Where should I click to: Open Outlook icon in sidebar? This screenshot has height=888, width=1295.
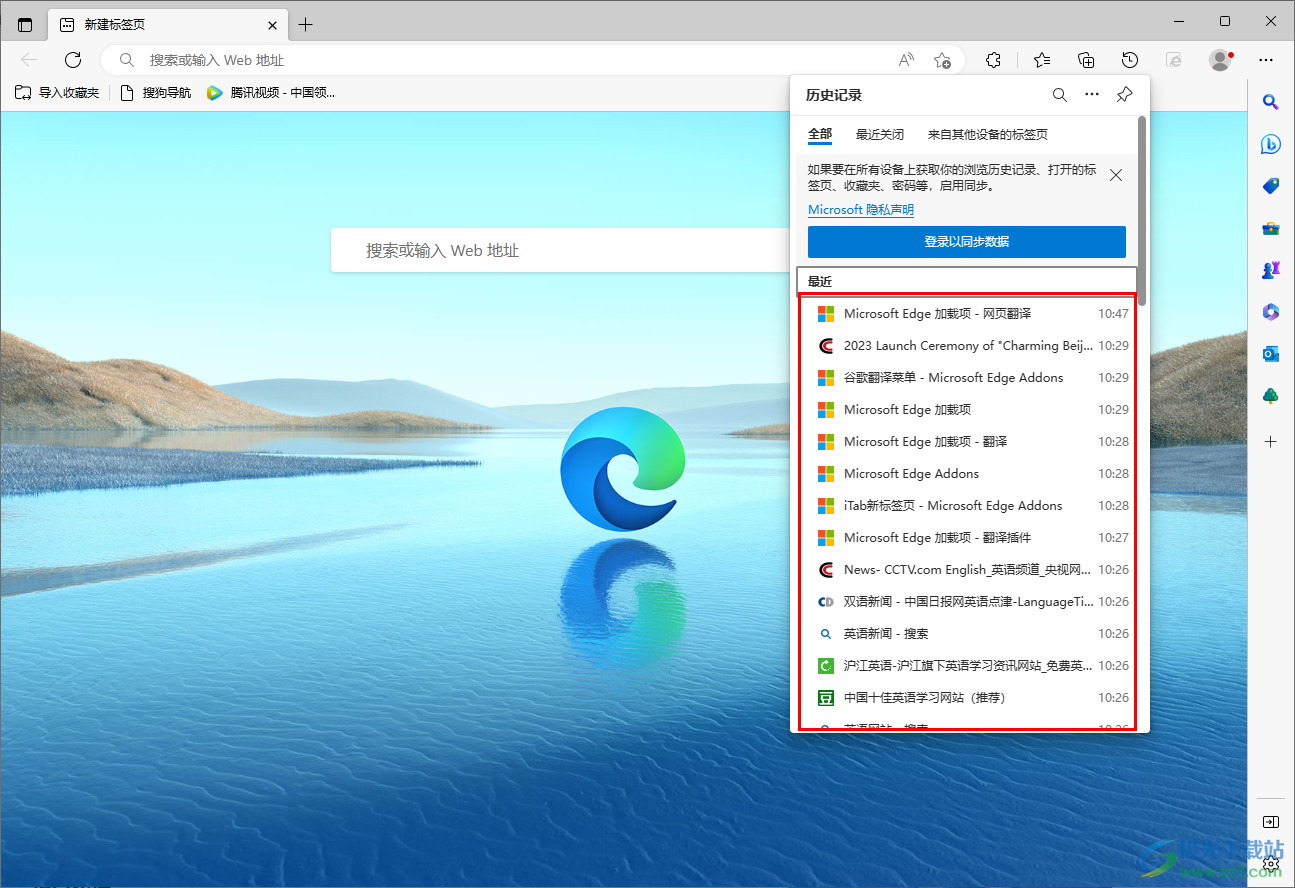[1271, 354]
